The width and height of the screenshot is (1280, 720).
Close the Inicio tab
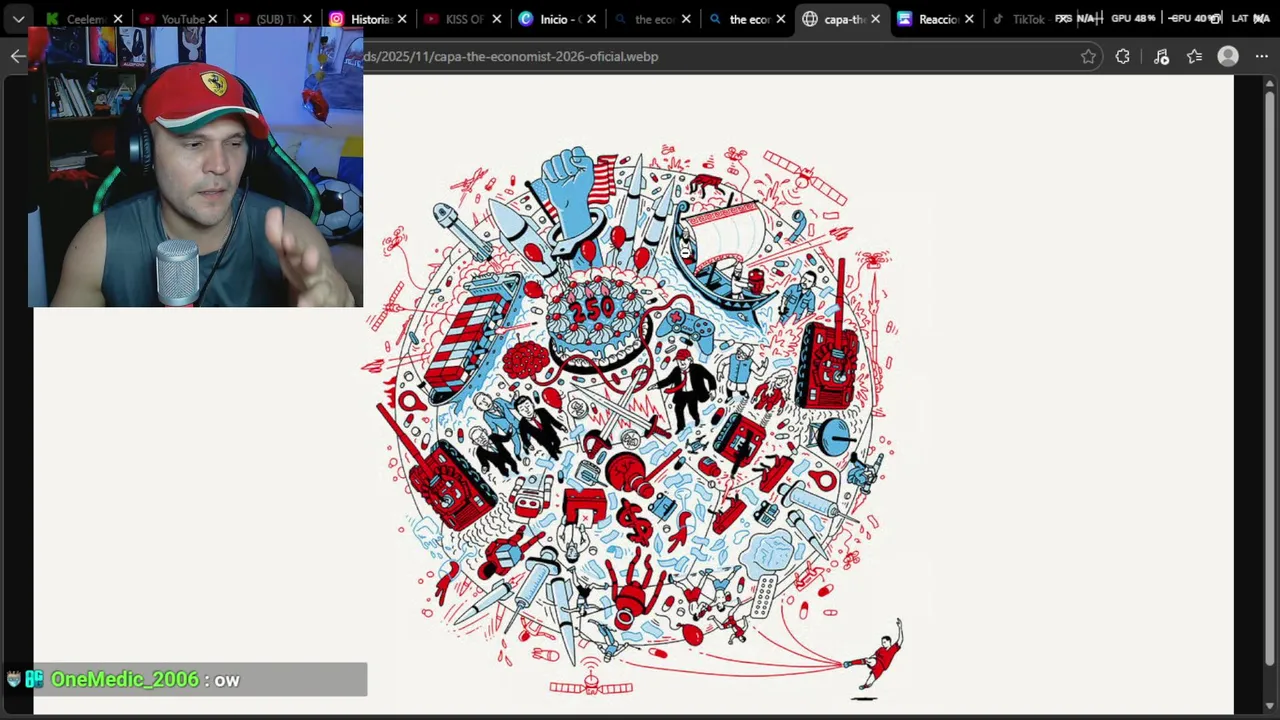click(591, 19)
